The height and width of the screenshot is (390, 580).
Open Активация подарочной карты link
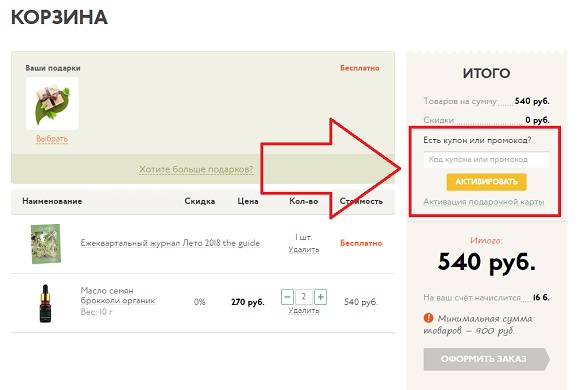click(483, 202)
